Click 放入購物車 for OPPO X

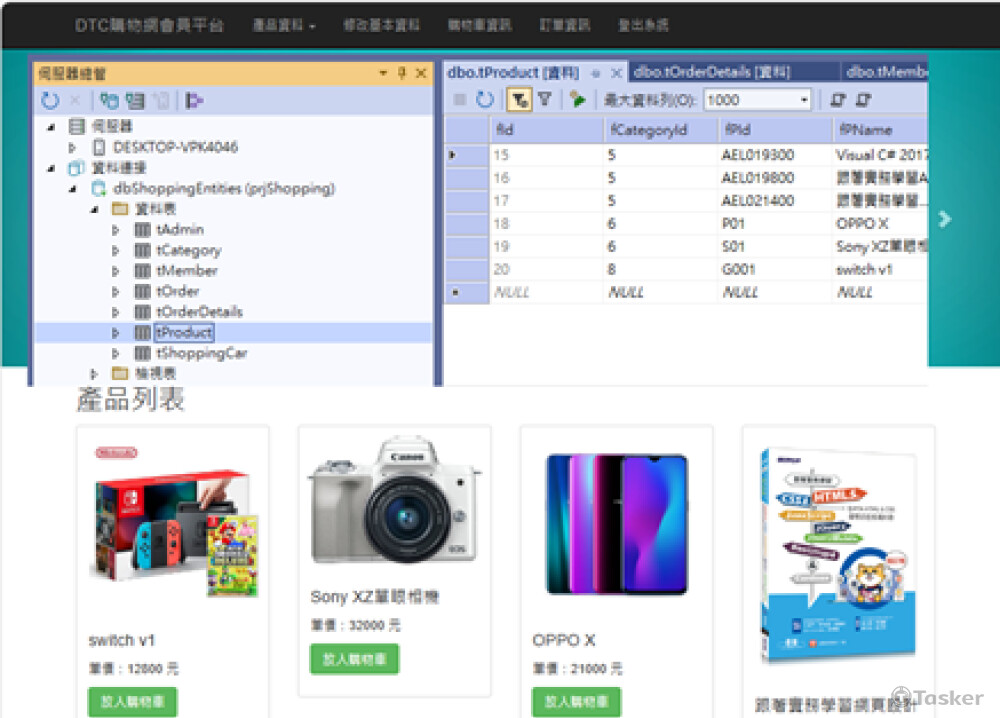tap(575, 702)
